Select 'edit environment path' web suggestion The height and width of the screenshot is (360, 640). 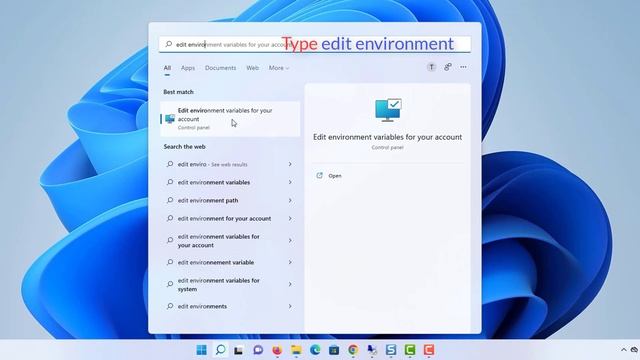tap(229, 200)
